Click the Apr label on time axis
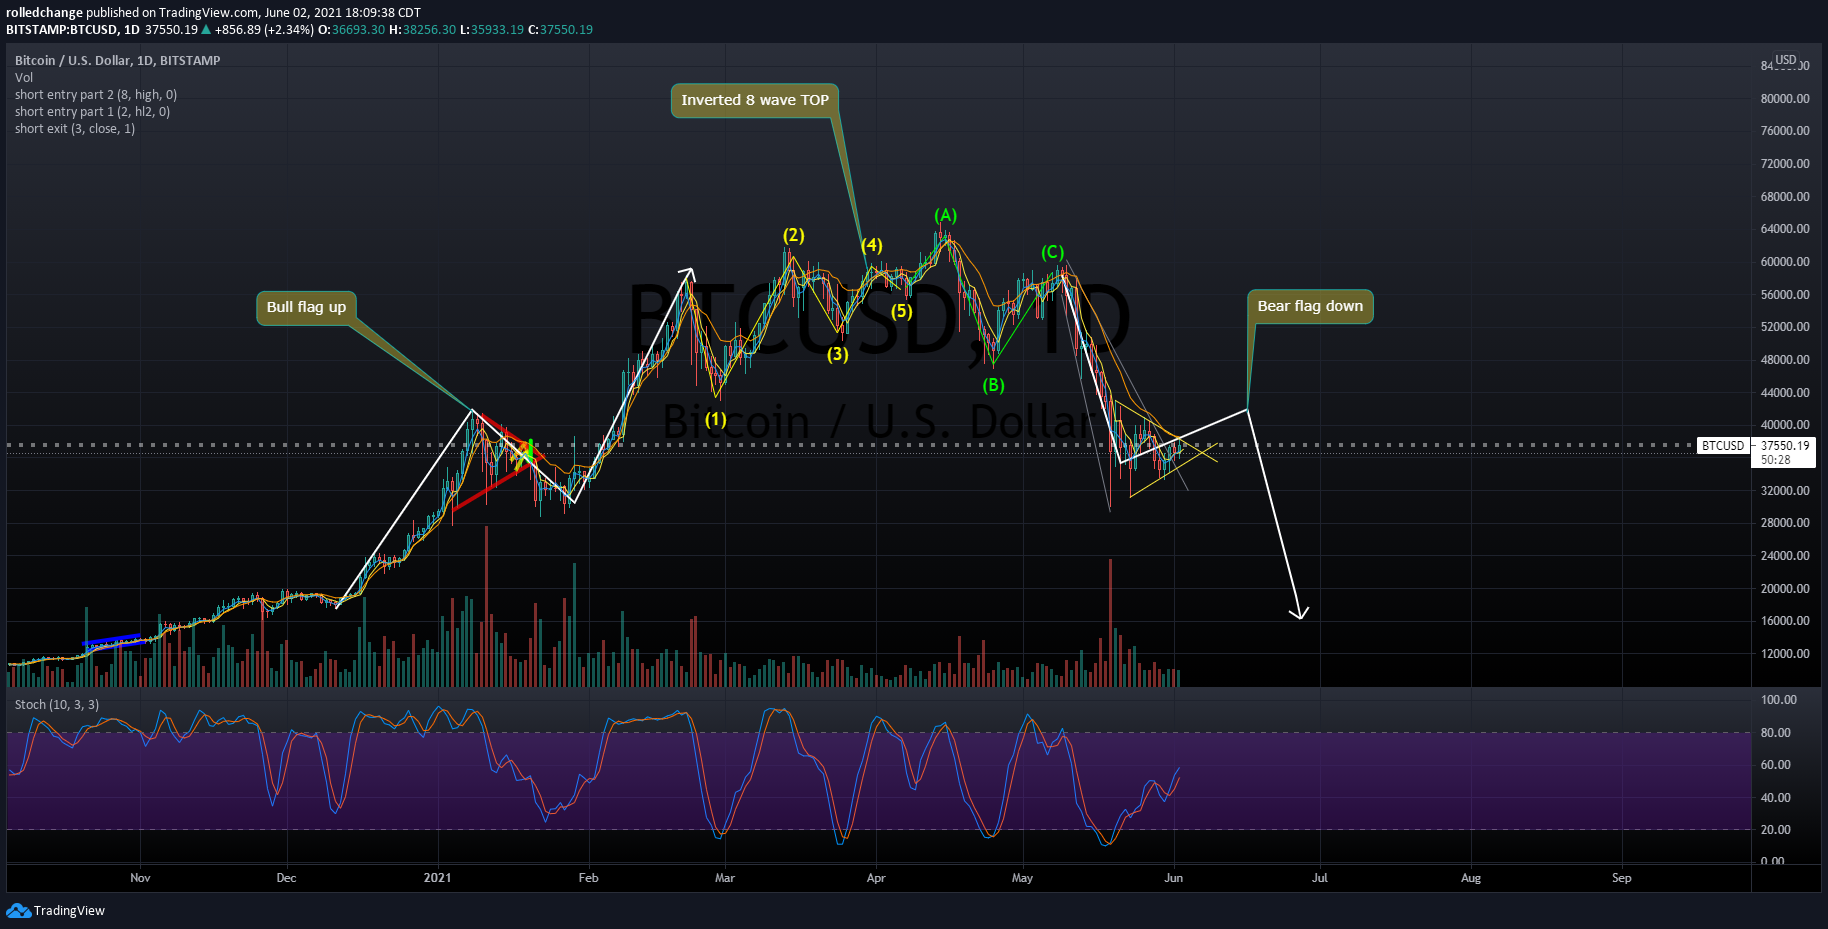Image resolution: width=1828 pixels, height=929 pixels. pyautogui.click(x=876, y=878)
